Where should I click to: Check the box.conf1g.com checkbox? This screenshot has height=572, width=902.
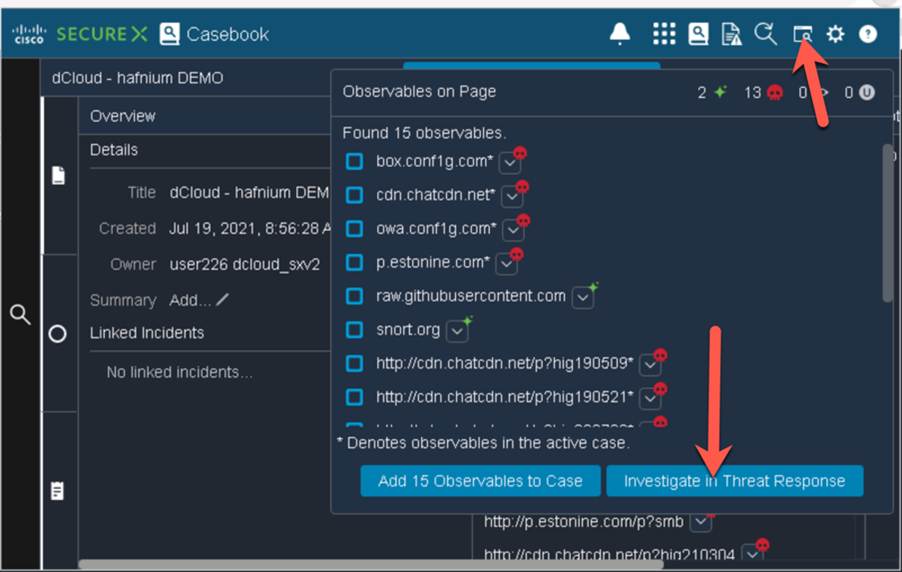pos(354,161)
